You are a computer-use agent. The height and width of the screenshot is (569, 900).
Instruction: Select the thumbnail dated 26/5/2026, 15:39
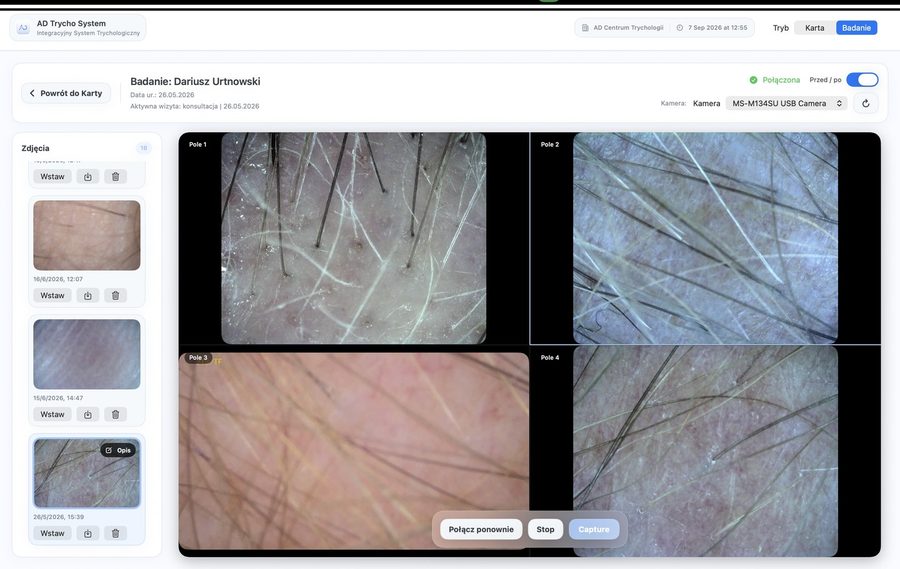87,473
